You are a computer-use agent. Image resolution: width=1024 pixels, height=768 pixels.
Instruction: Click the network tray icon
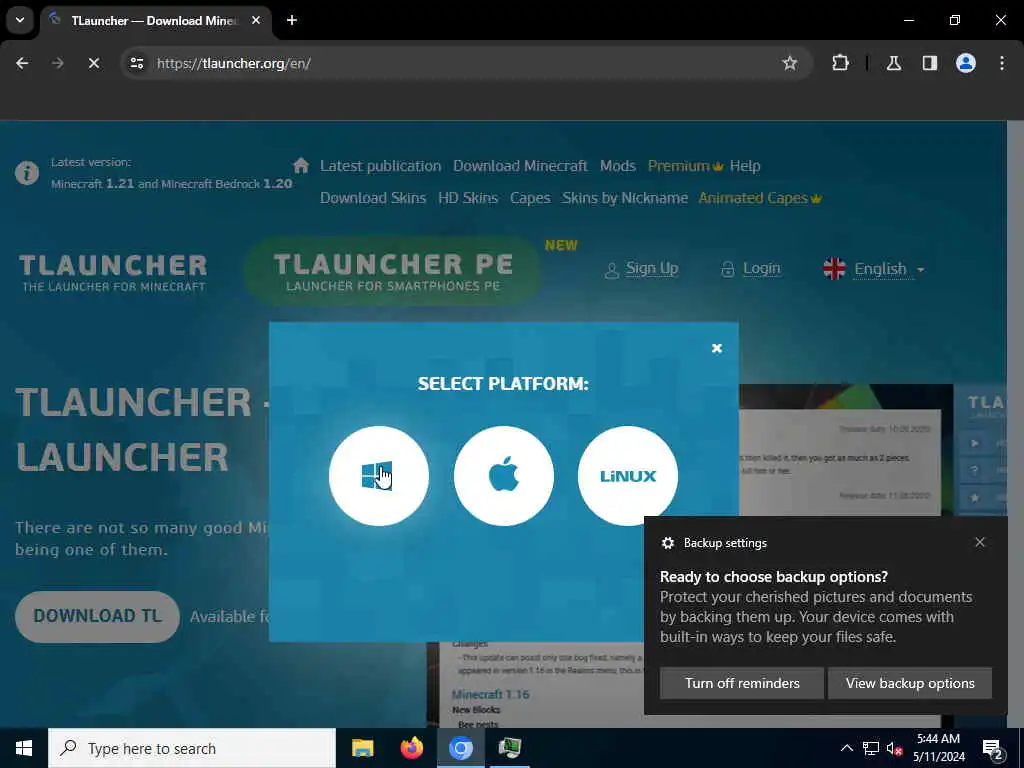point(871,748)
